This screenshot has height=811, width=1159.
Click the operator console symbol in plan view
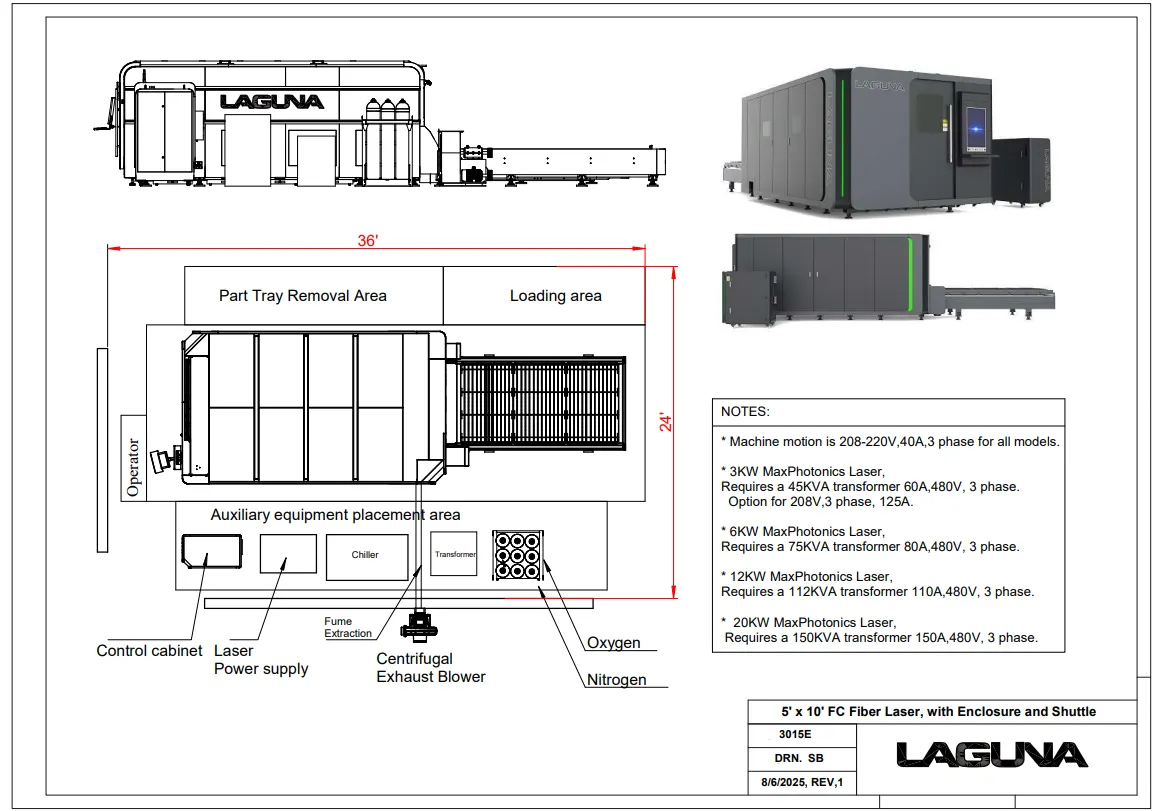coord(165,458)
